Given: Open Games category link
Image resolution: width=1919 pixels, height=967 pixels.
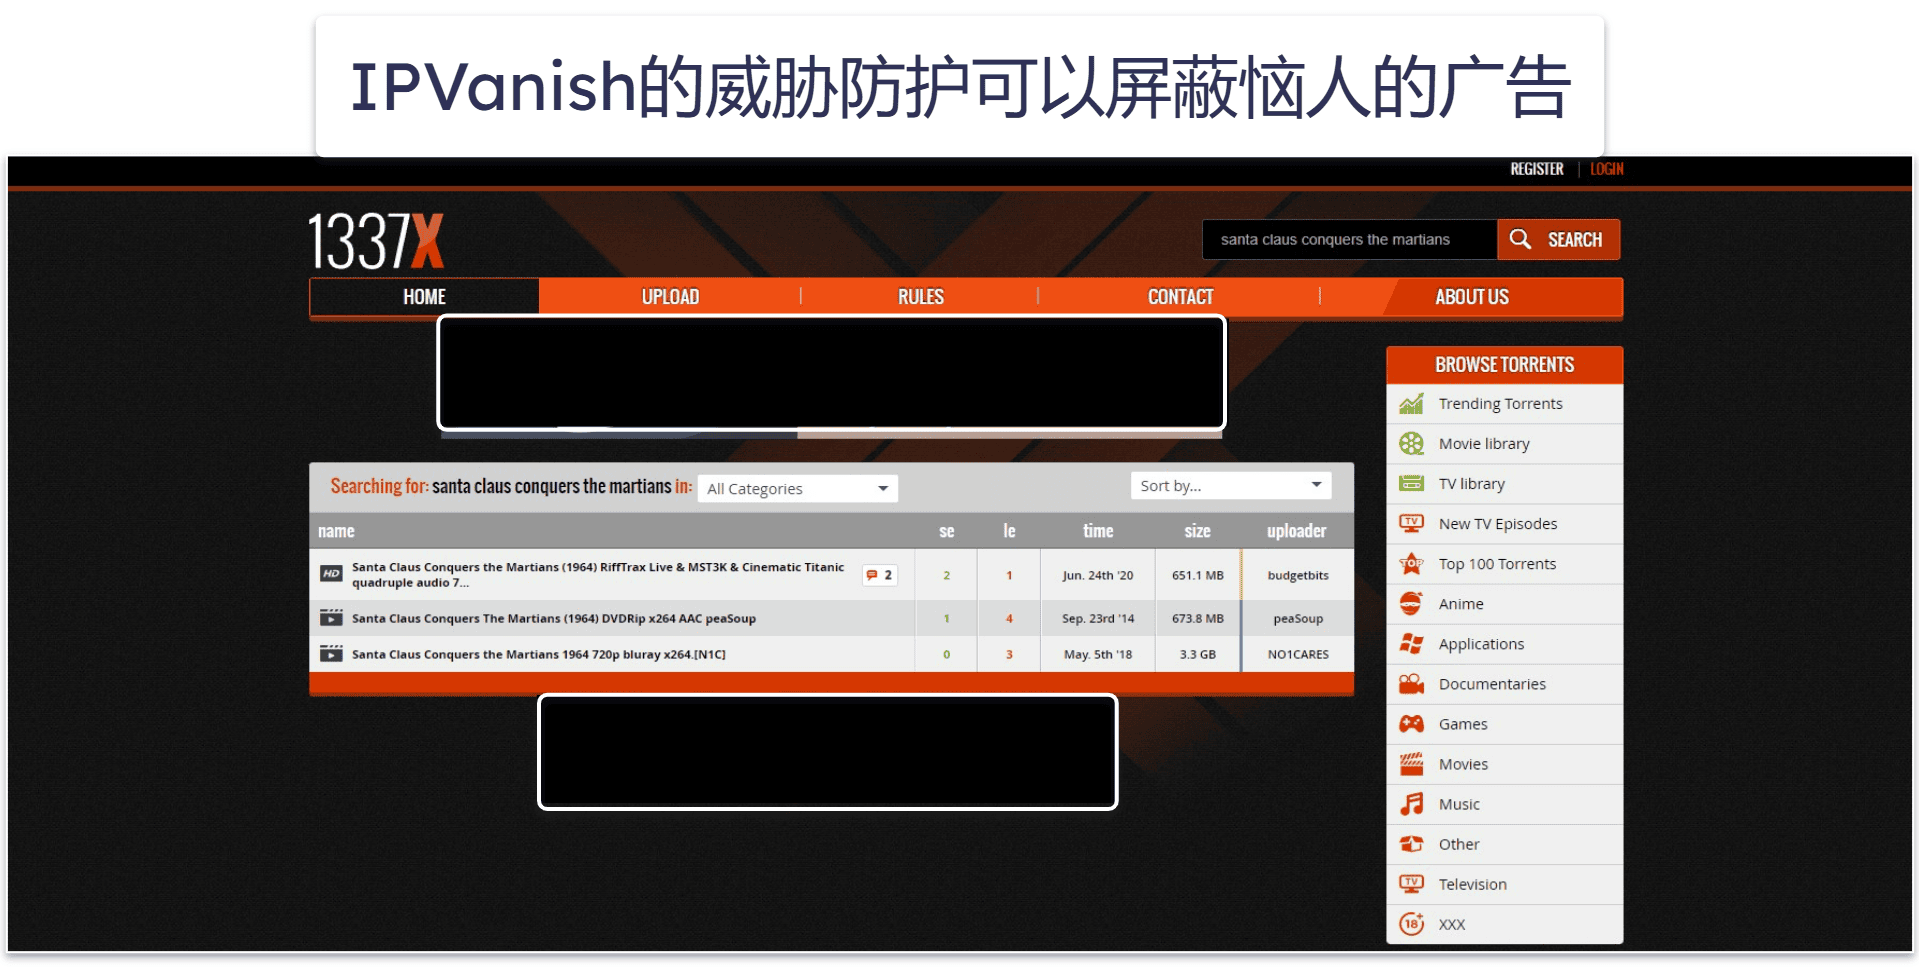Looking at the screenshot, I should [1463, 724].
